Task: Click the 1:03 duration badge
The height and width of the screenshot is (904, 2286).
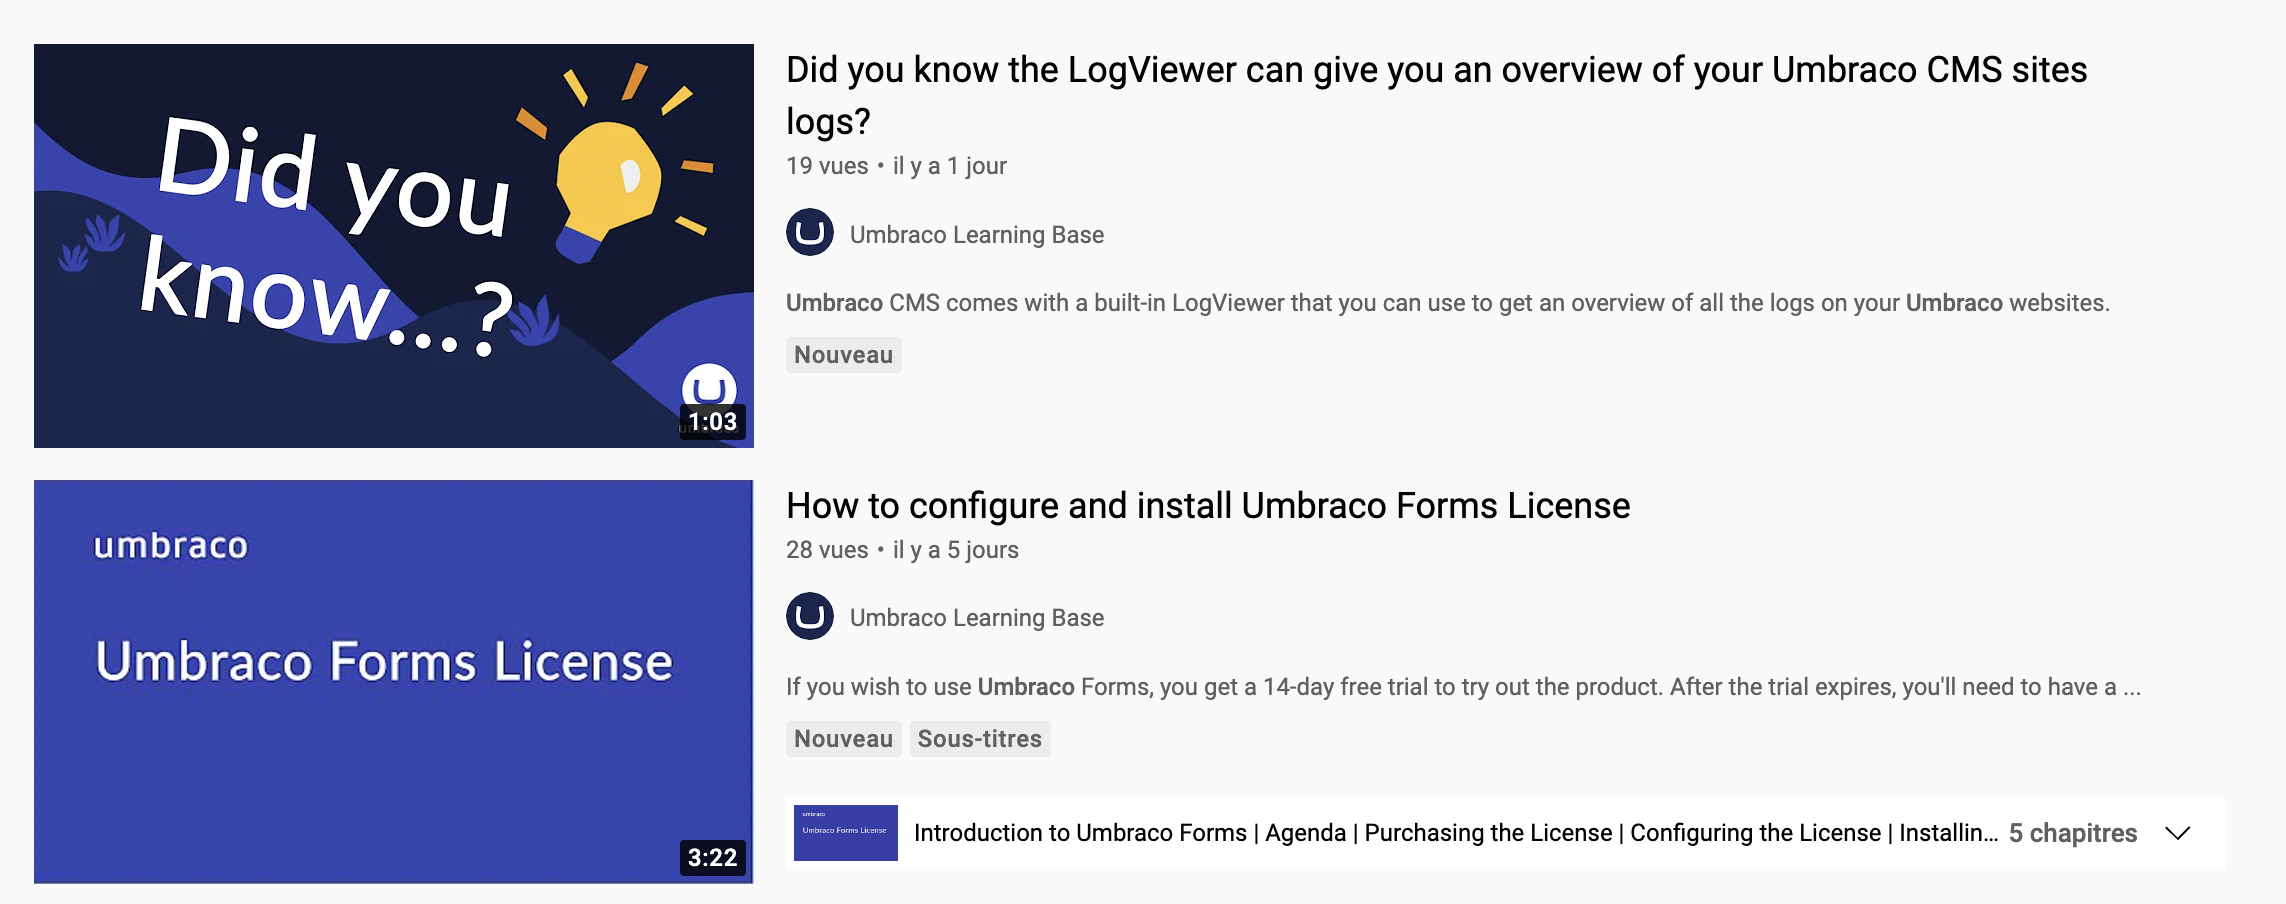Action: pos(712,422)
